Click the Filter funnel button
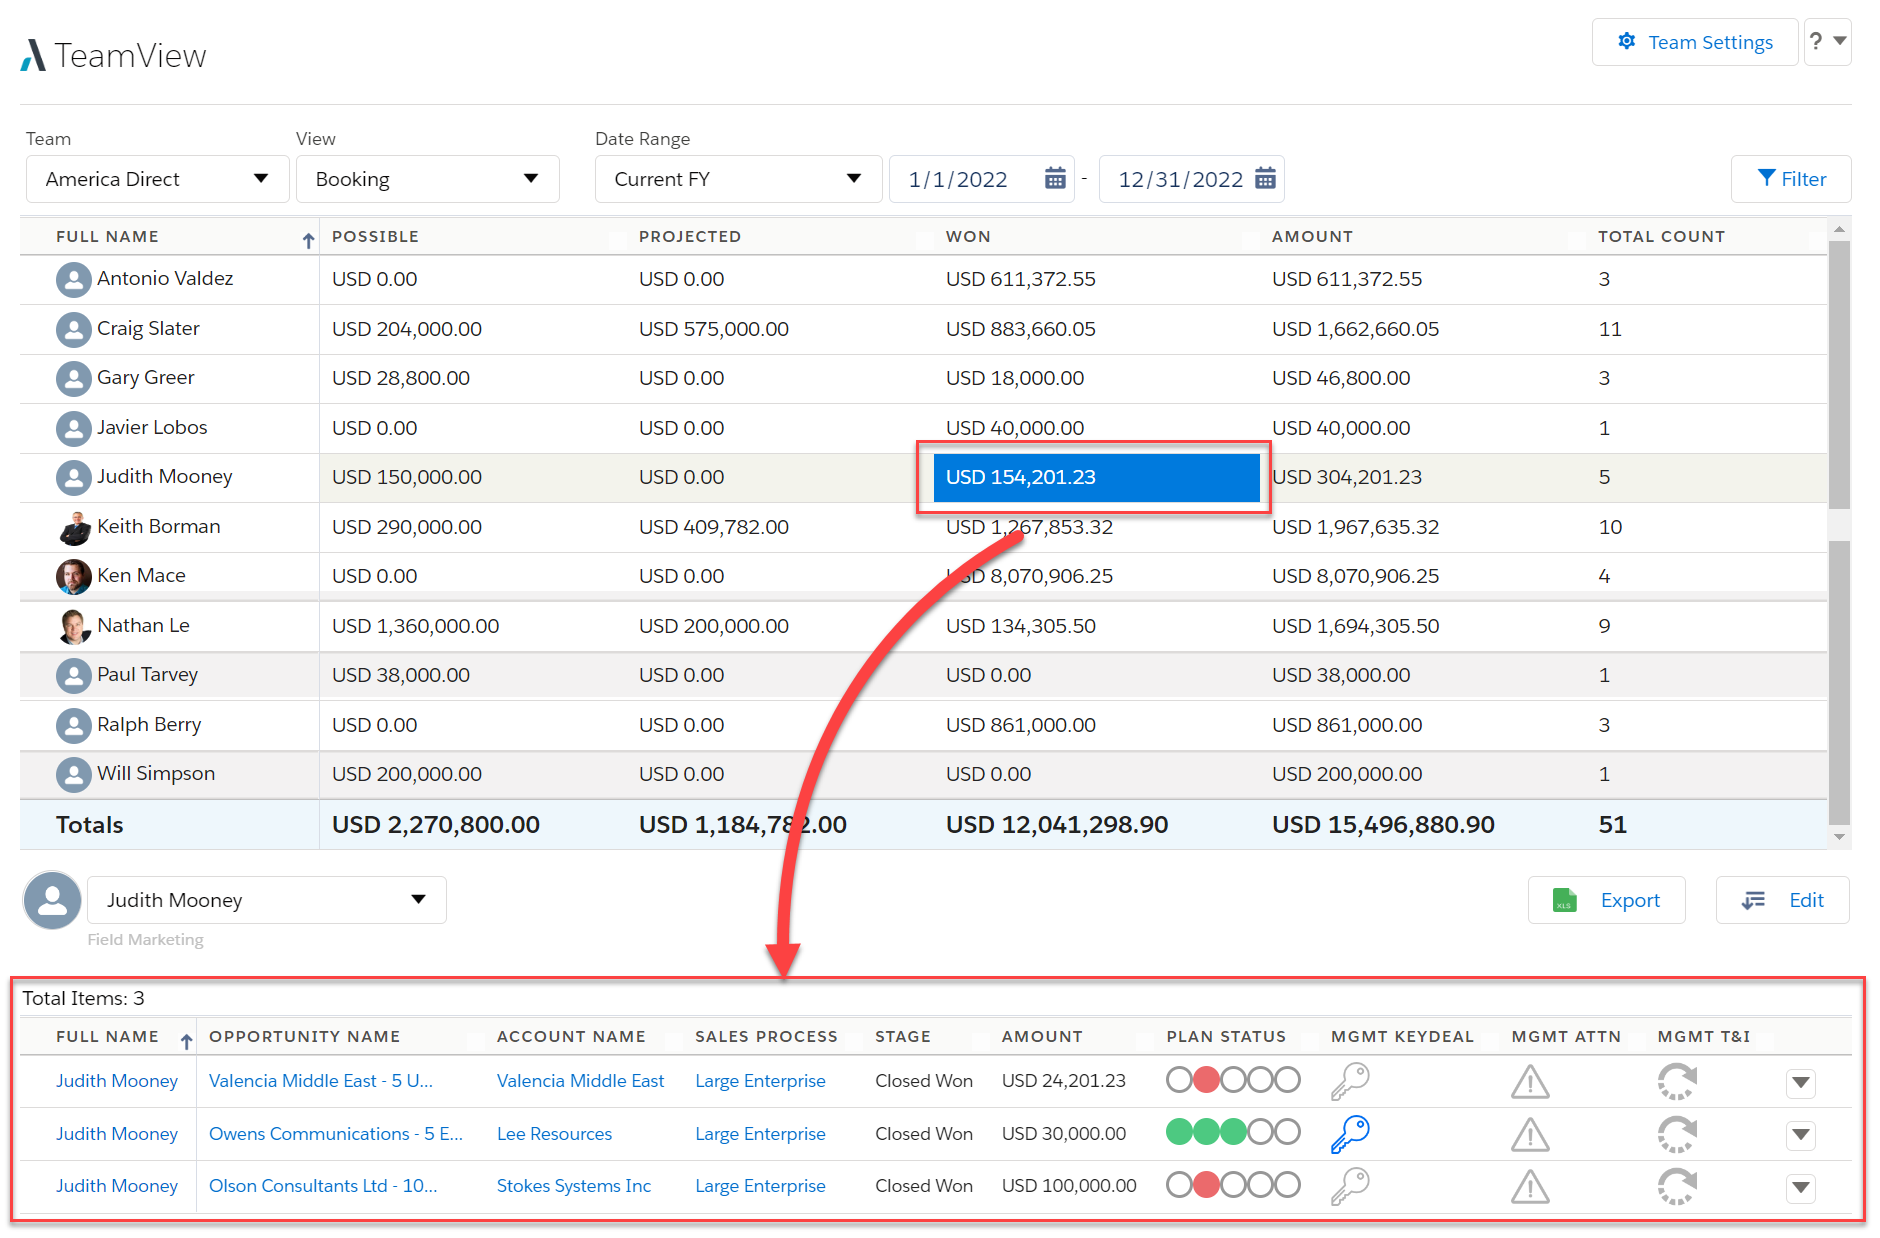The width and height of the screenshot is (1880, 1238). 1791,179
